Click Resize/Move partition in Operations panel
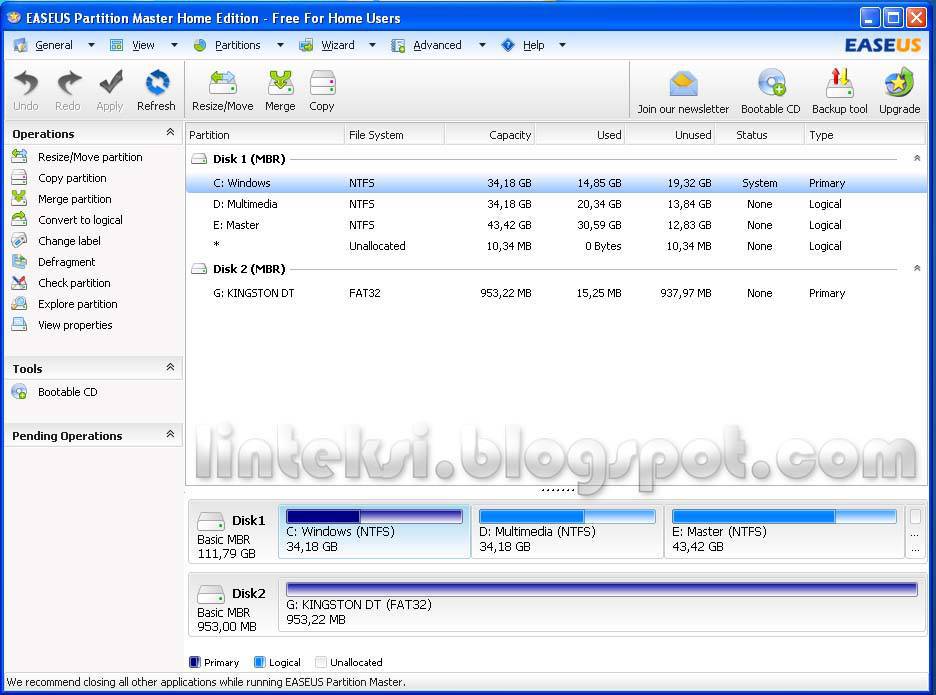The height and width of the screenshot is (695, 936). (90, 157)
